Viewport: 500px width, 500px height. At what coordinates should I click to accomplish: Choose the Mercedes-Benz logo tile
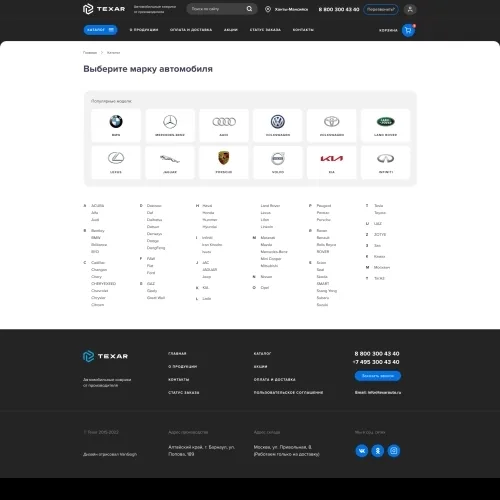tap(170, 125)
